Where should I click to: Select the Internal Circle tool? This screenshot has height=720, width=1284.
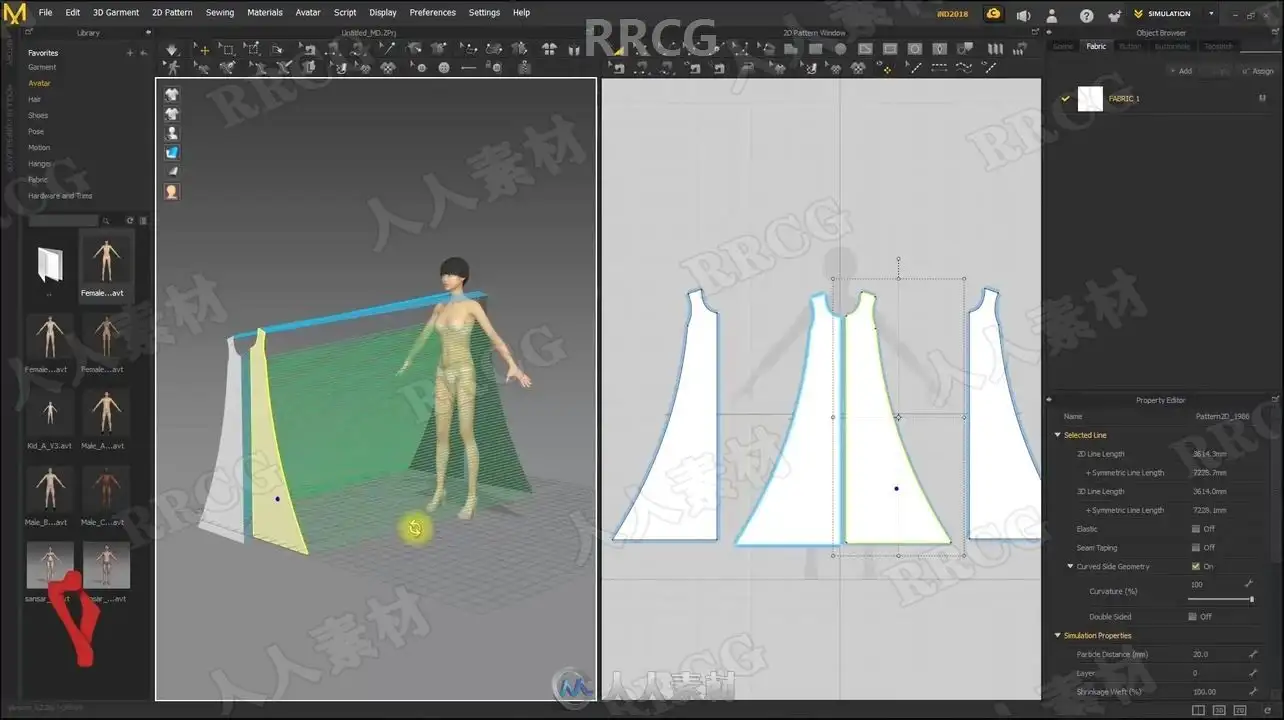tap(914, 49)
